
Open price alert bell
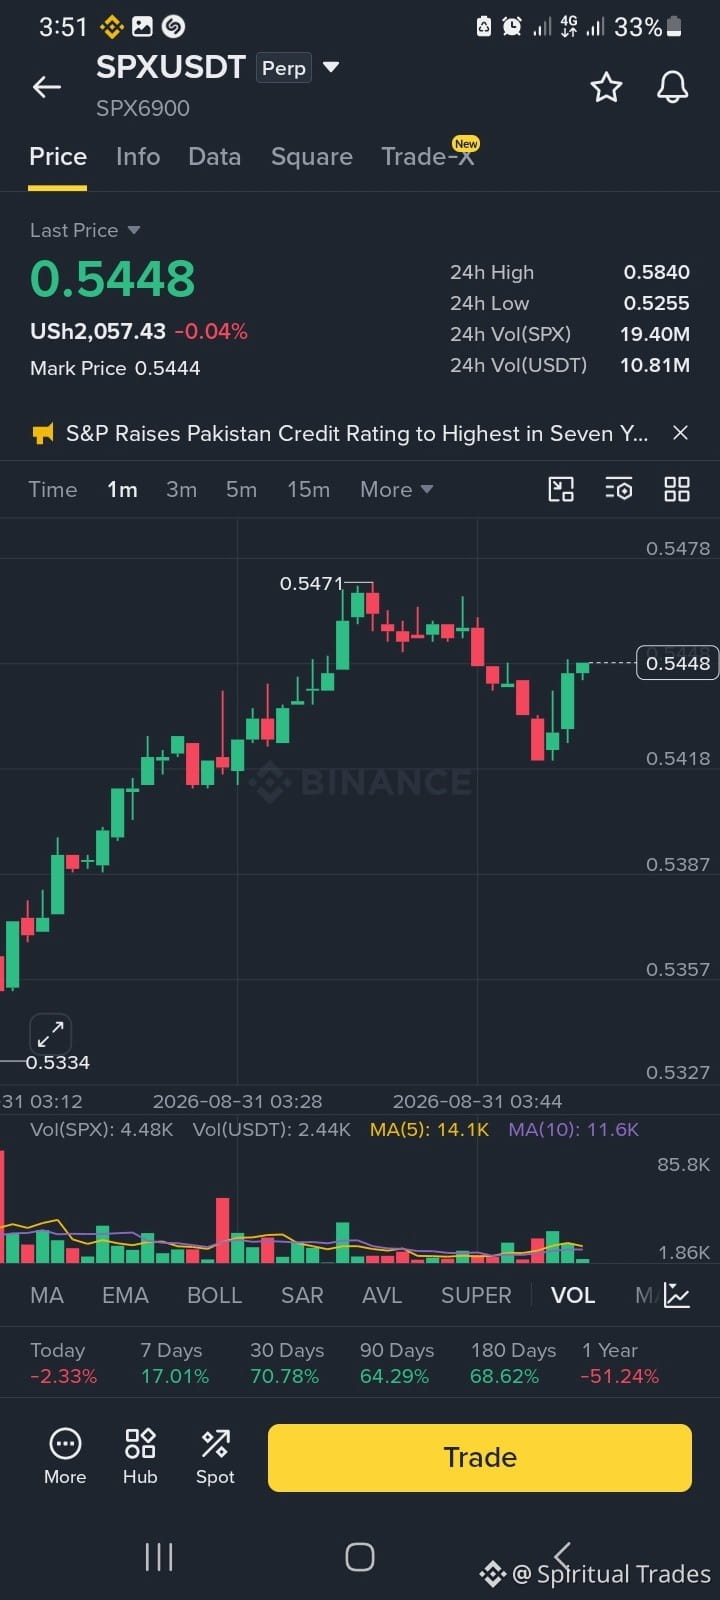[672, 87]
